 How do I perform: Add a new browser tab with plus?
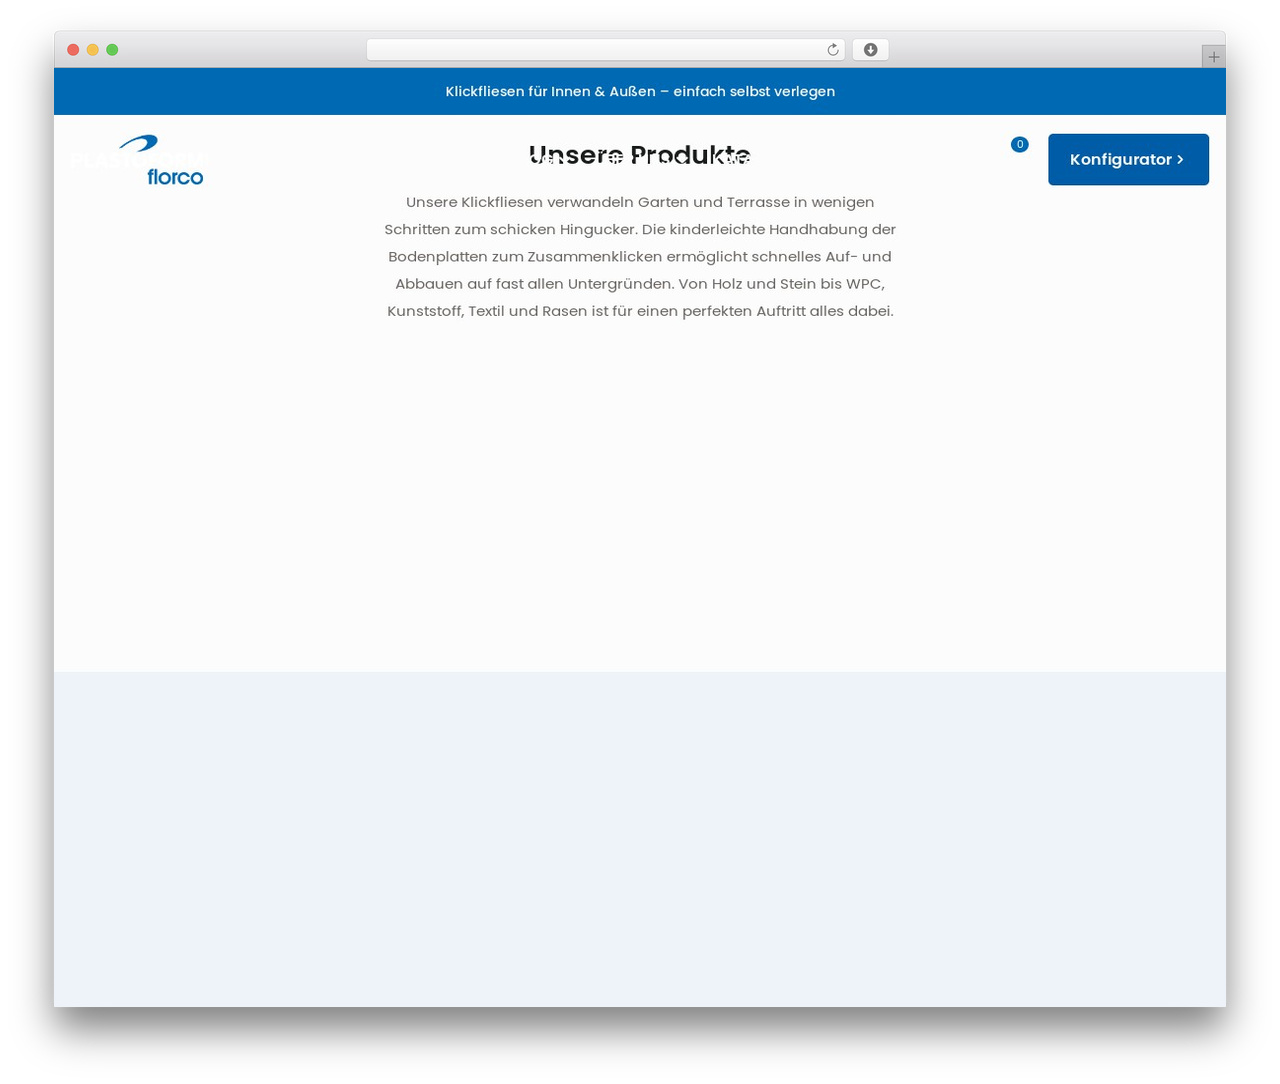1213,57
